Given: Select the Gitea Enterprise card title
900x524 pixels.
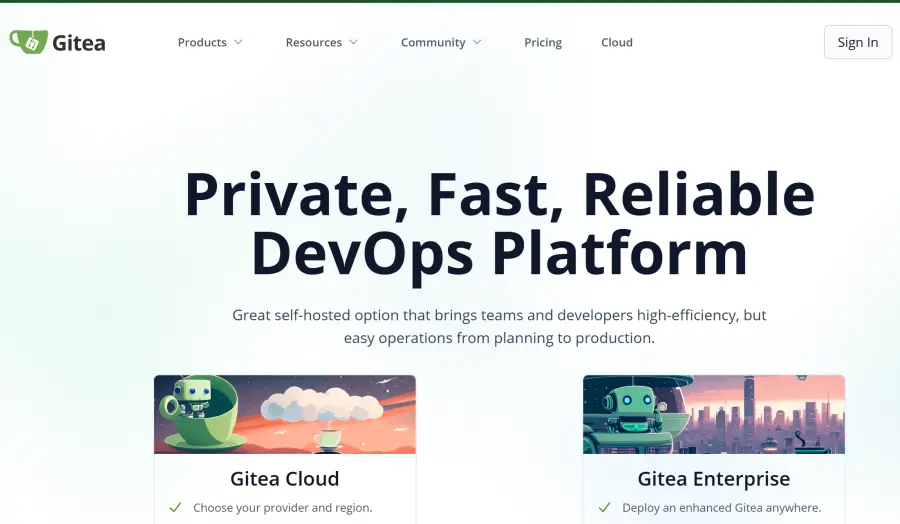Looking at the screenshot, I should coord(714,479).
